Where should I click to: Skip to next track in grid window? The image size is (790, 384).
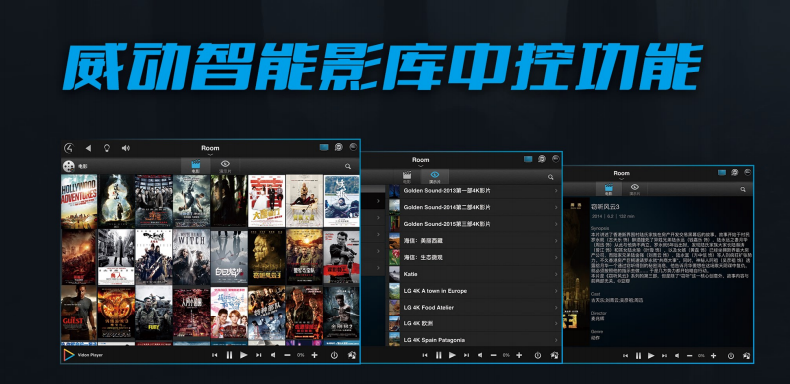coord(258,355)
